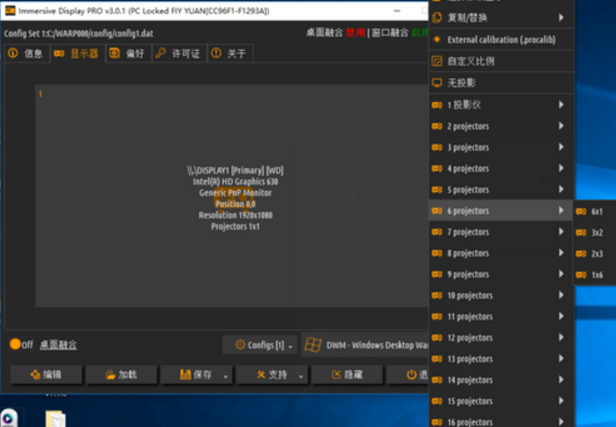Click the 无投影 monitor icon
This screenshot has height=427, width=616.
coord(437,82)
